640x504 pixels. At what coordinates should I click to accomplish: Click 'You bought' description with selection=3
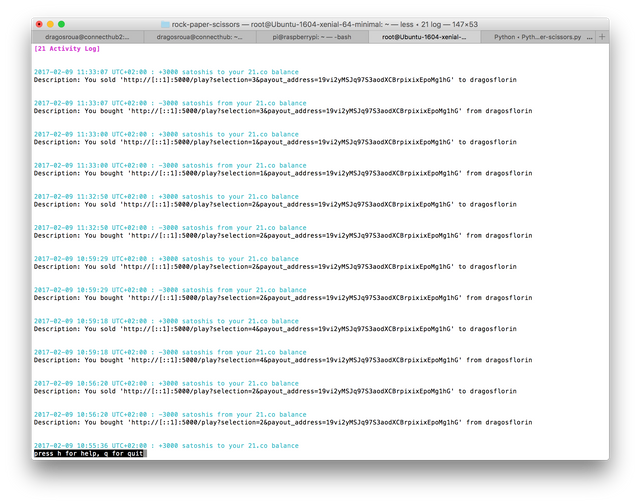tap(283, 111)
